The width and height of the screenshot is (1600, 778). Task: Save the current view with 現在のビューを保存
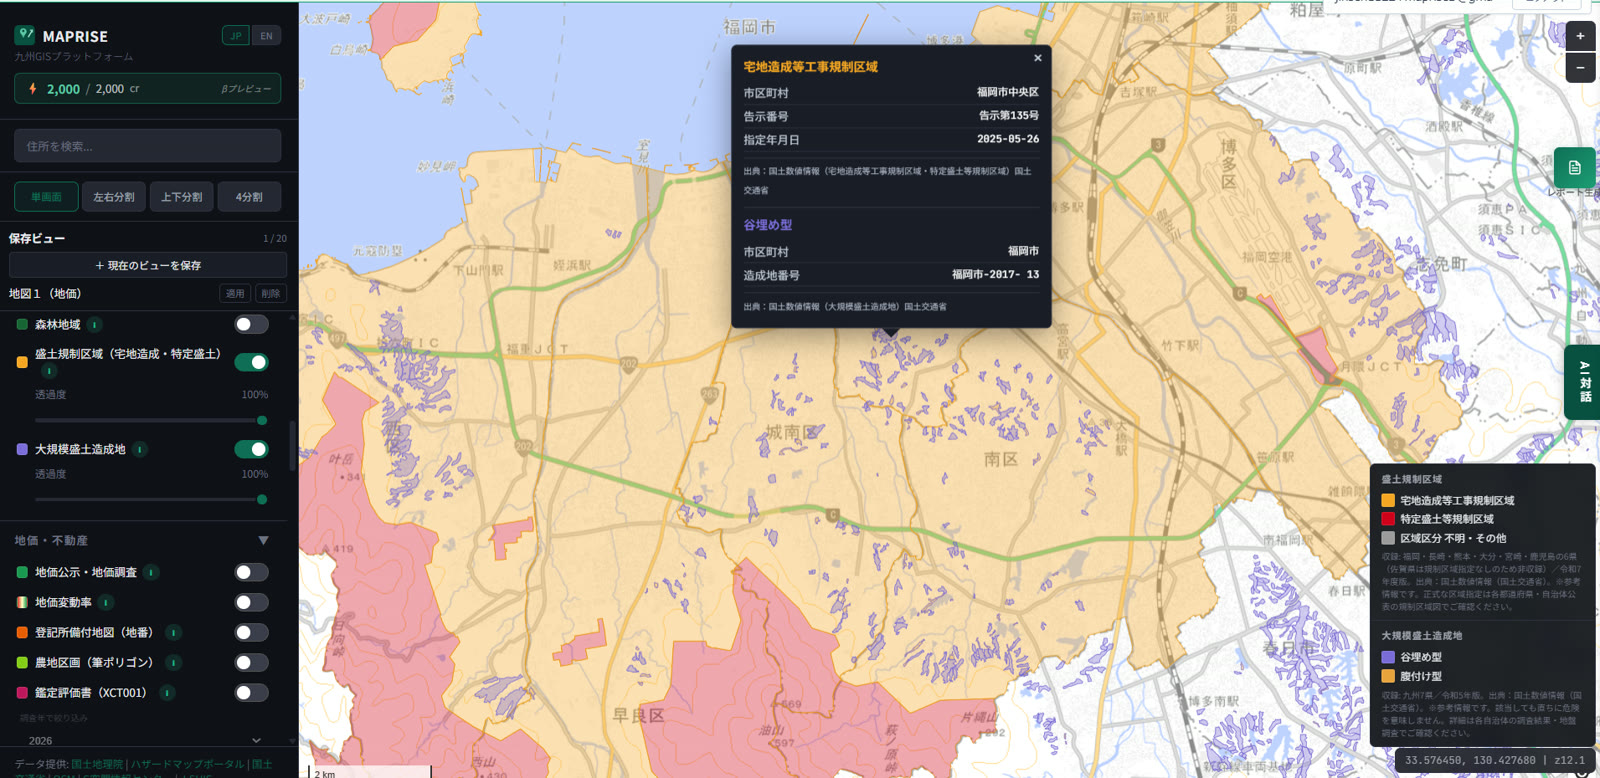pos(148,265)
